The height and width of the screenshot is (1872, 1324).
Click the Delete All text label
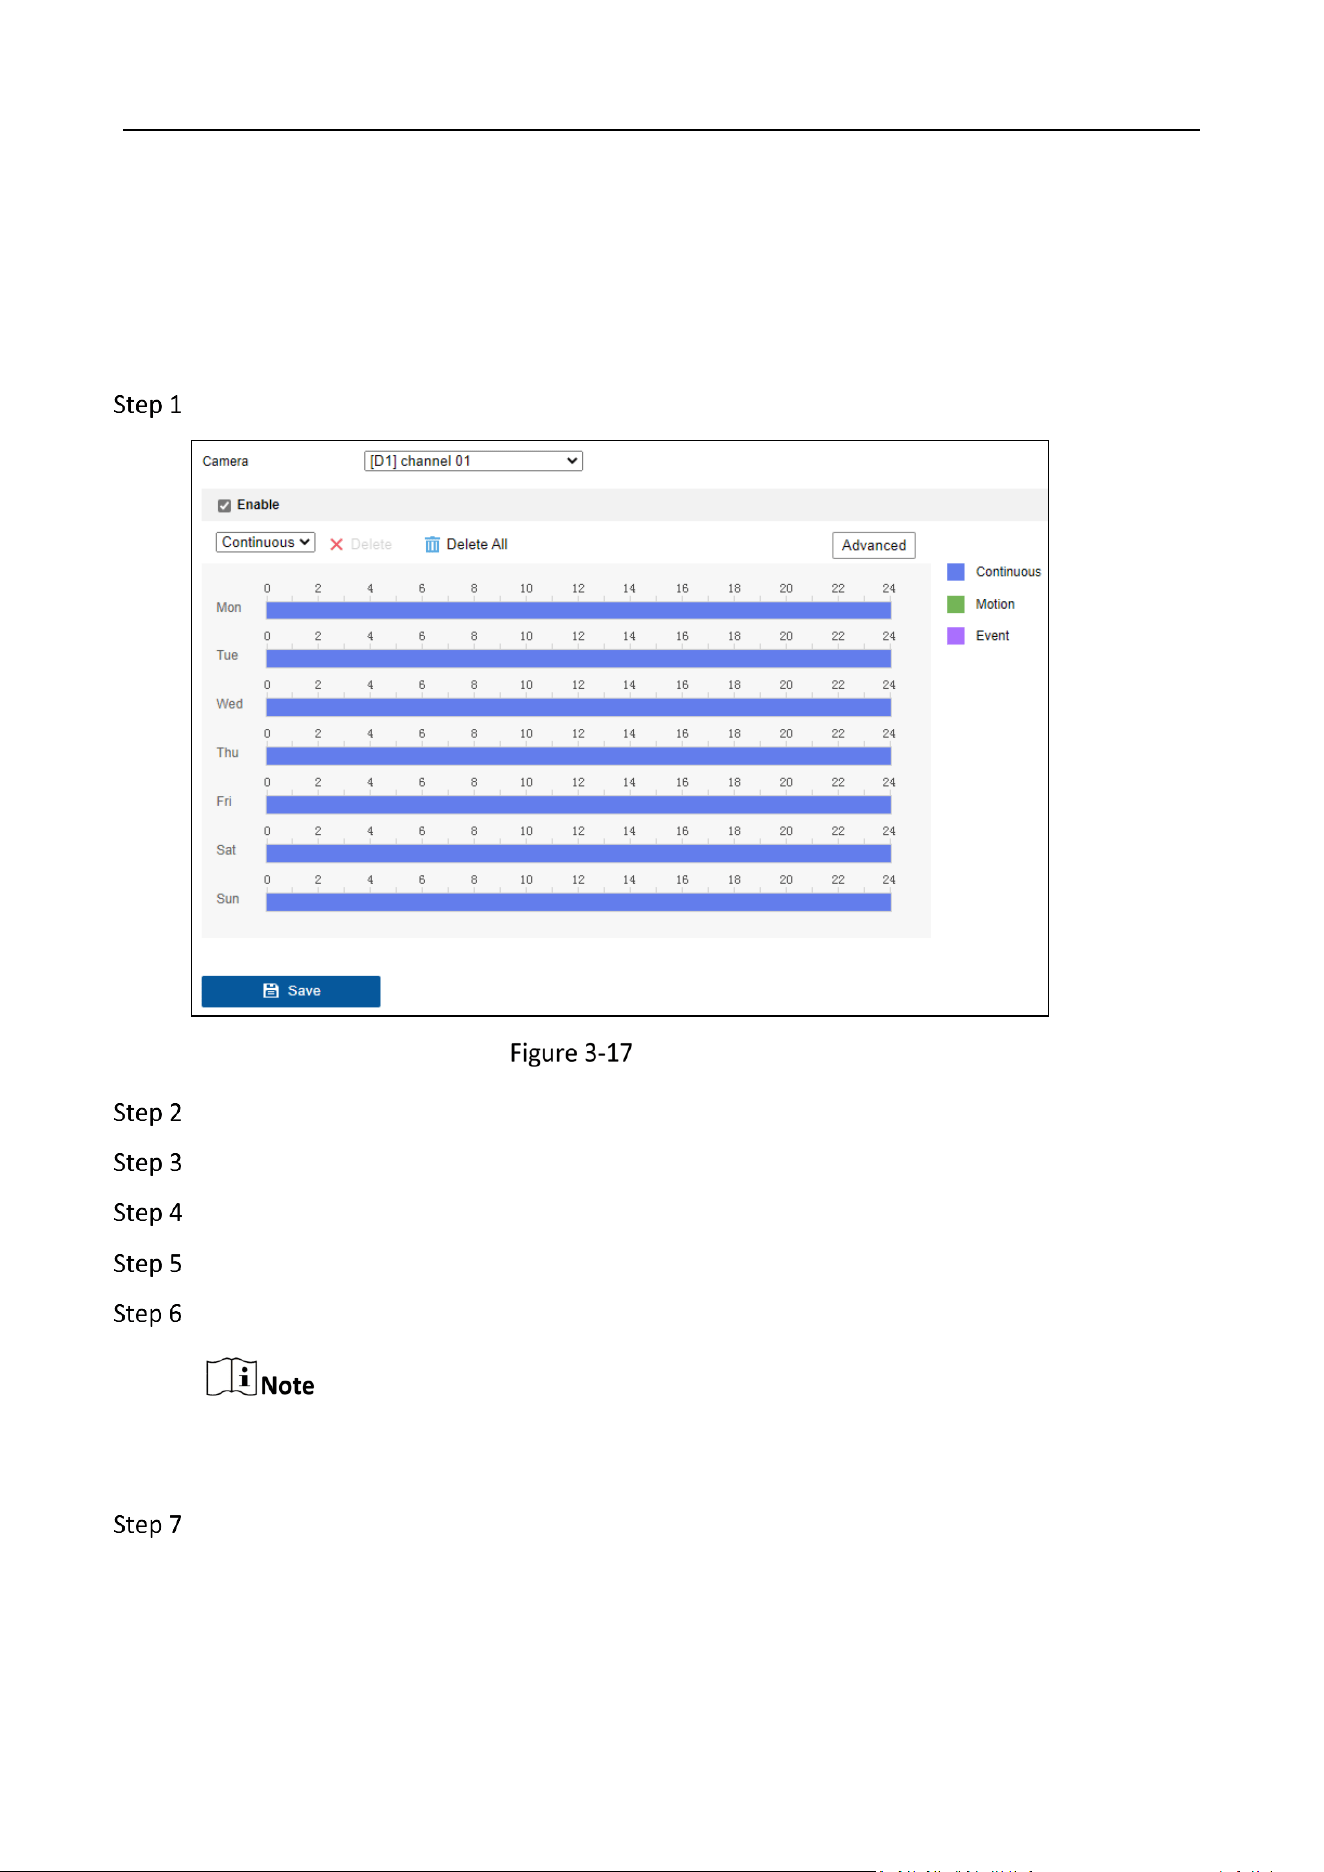(x=477, y=544)
